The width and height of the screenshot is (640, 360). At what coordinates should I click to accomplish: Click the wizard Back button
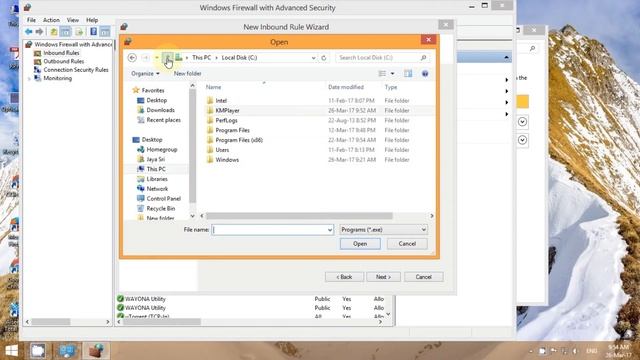(x=344, y=277)
